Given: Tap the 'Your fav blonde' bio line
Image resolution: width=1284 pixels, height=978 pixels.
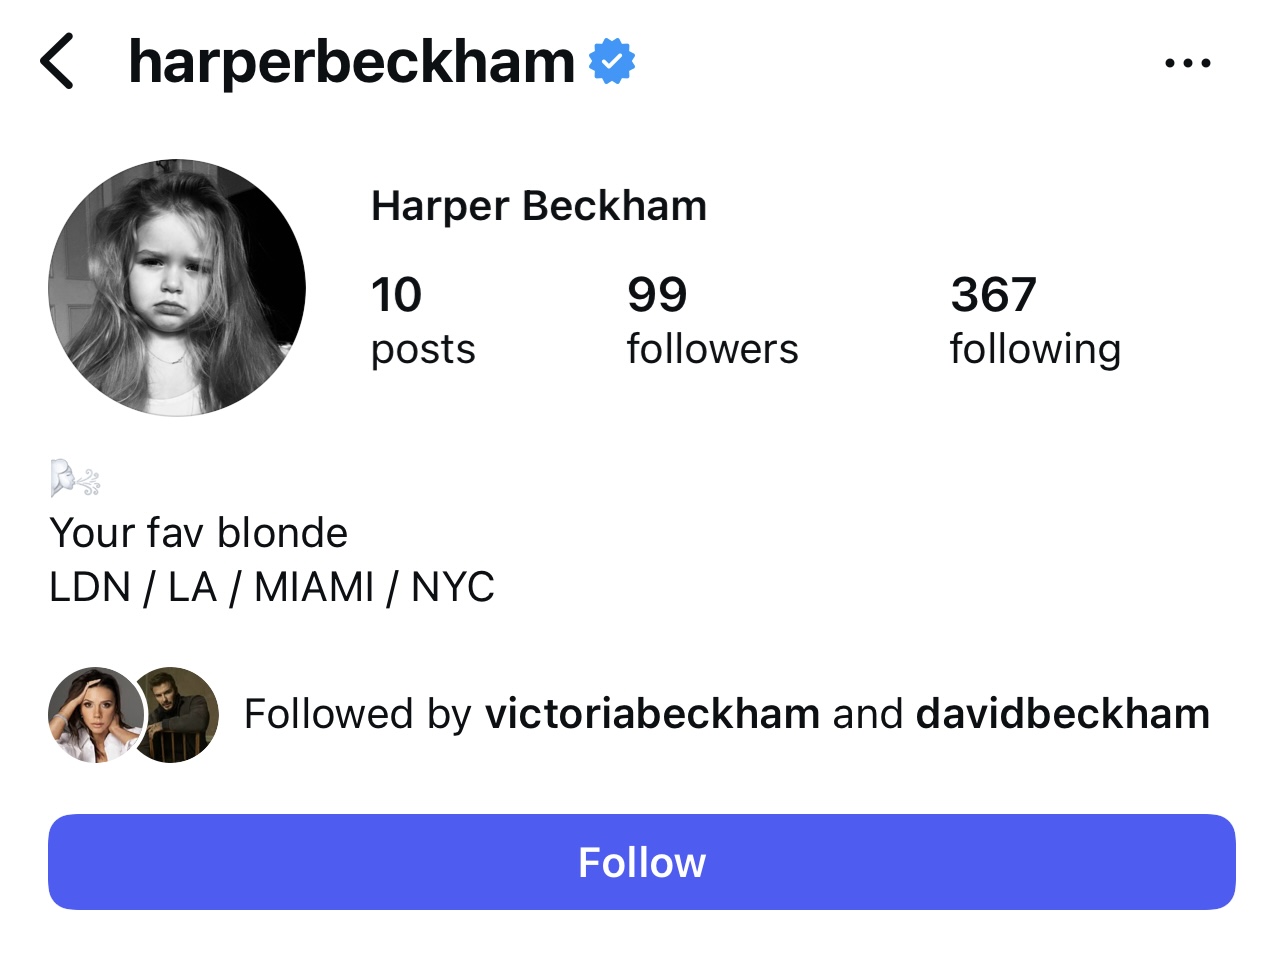Looking at the screenshot, I should (199, 533).
